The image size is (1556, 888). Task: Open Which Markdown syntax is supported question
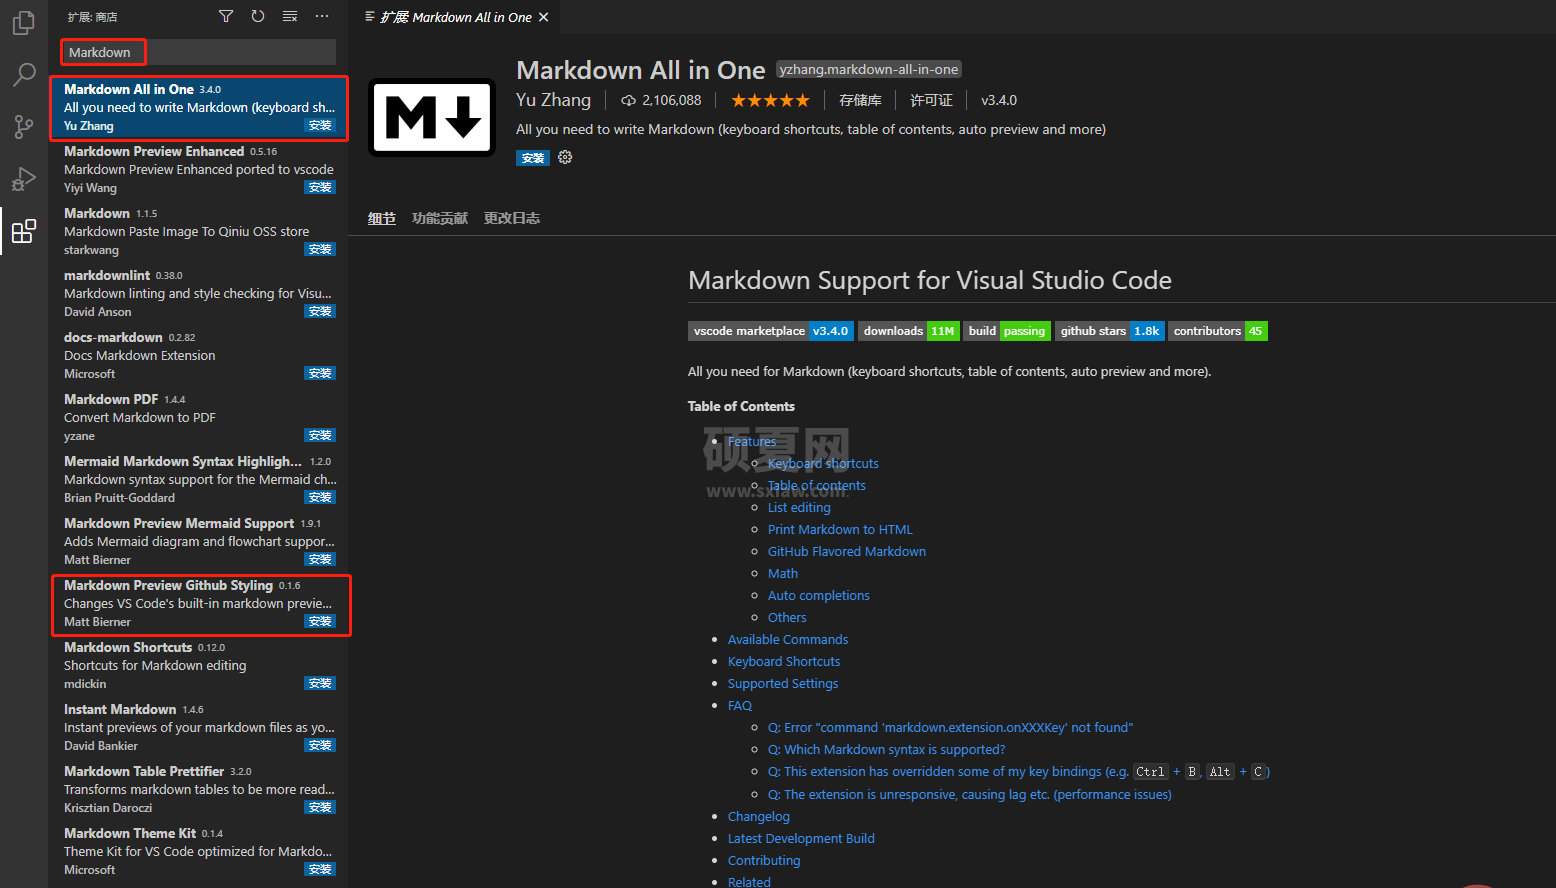point(887,750)
